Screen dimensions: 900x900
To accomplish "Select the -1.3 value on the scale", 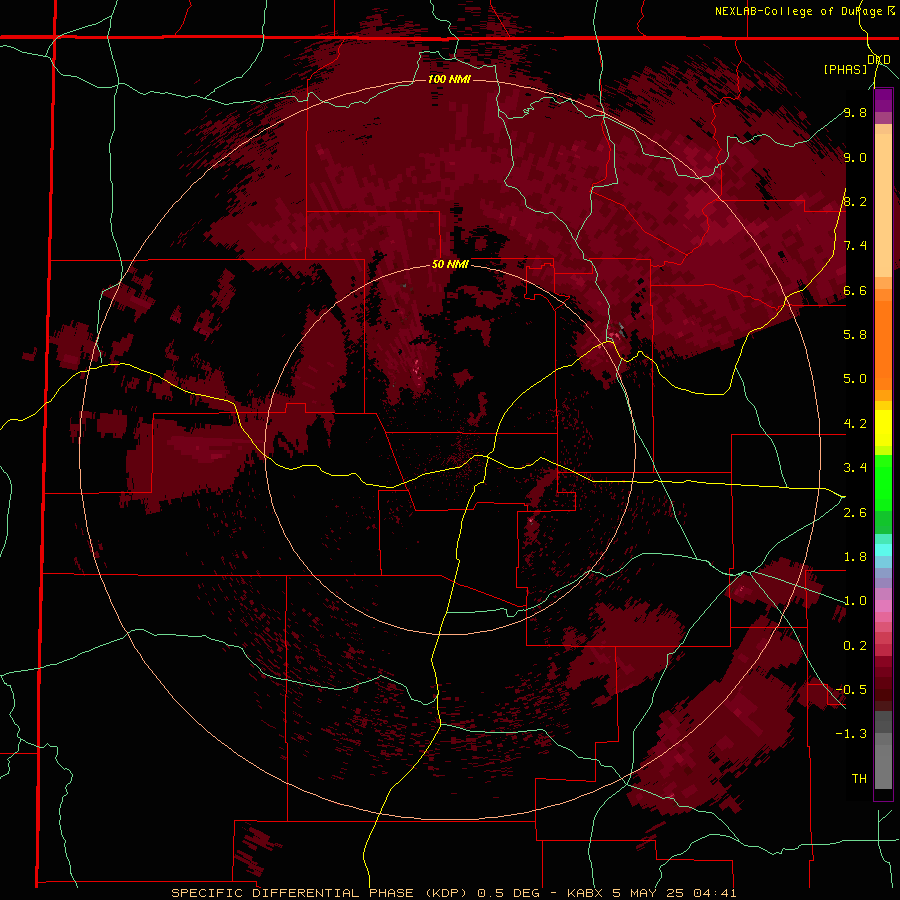I will 852,734.
